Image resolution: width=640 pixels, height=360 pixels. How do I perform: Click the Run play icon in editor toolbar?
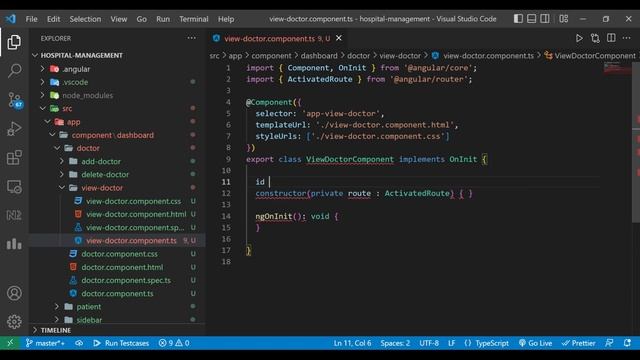coord(579,38)
